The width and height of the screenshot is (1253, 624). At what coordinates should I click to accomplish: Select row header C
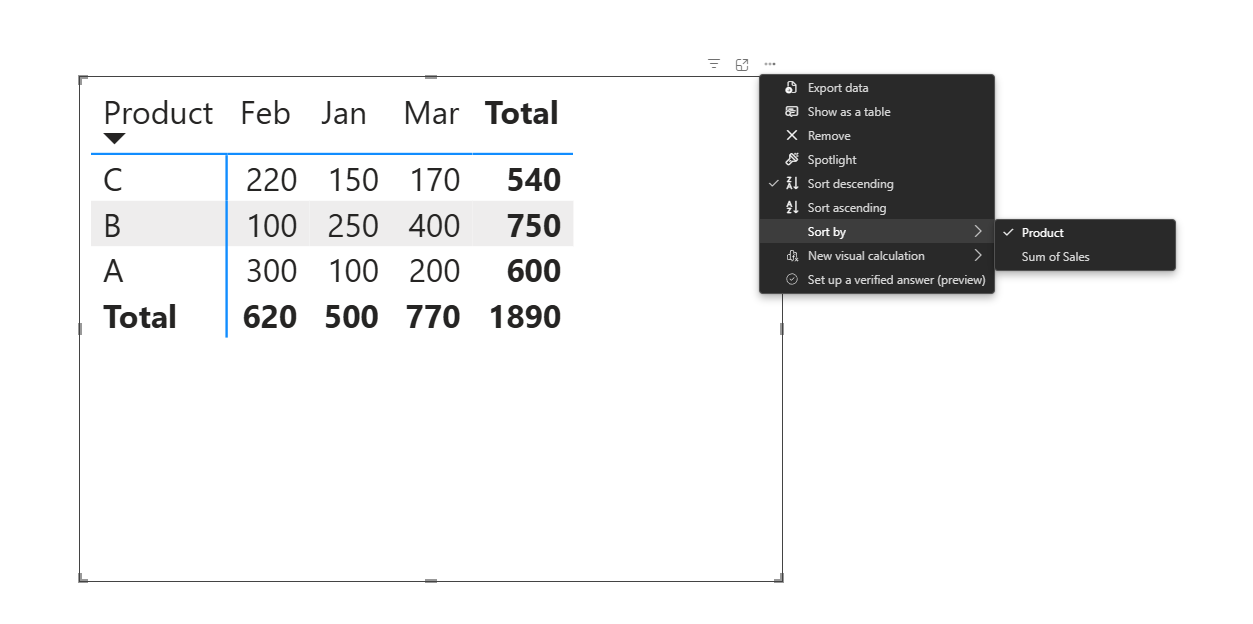pyautogui.click(x=113, y=180)
